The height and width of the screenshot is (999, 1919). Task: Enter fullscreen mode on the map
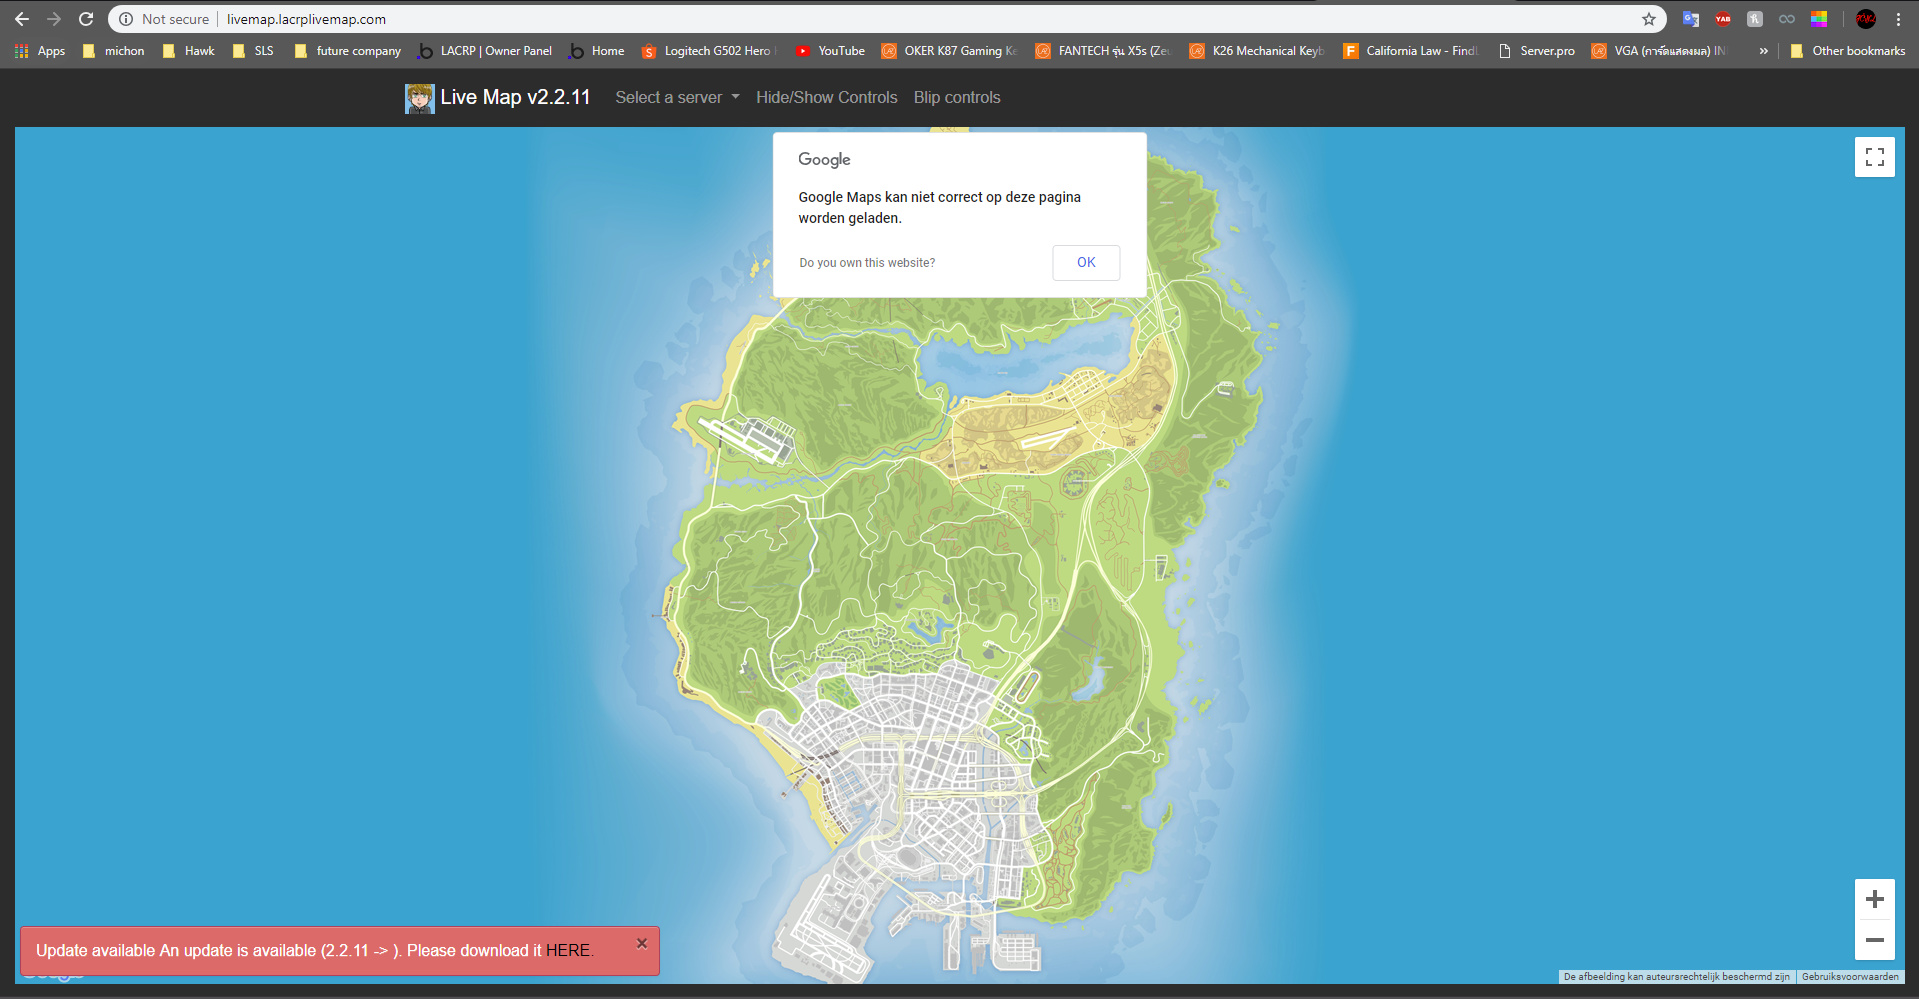pos(1875,156)
